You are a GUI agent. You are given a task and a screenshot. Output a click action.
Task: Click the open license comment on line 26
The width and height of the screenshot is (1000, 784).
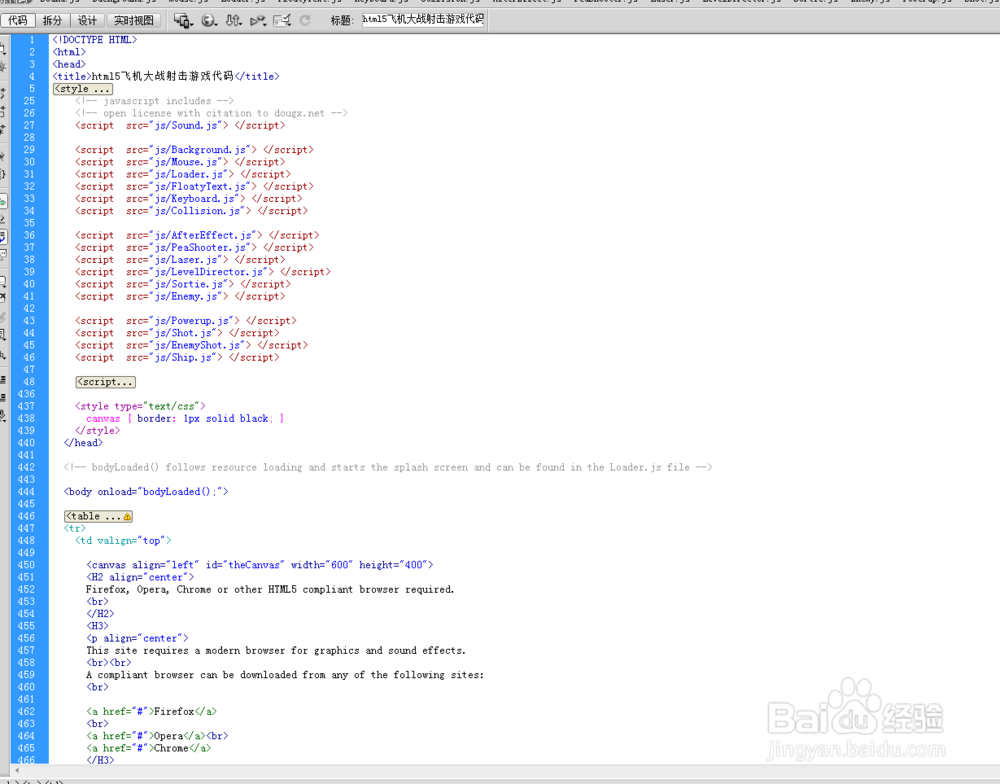pos(211,113)
